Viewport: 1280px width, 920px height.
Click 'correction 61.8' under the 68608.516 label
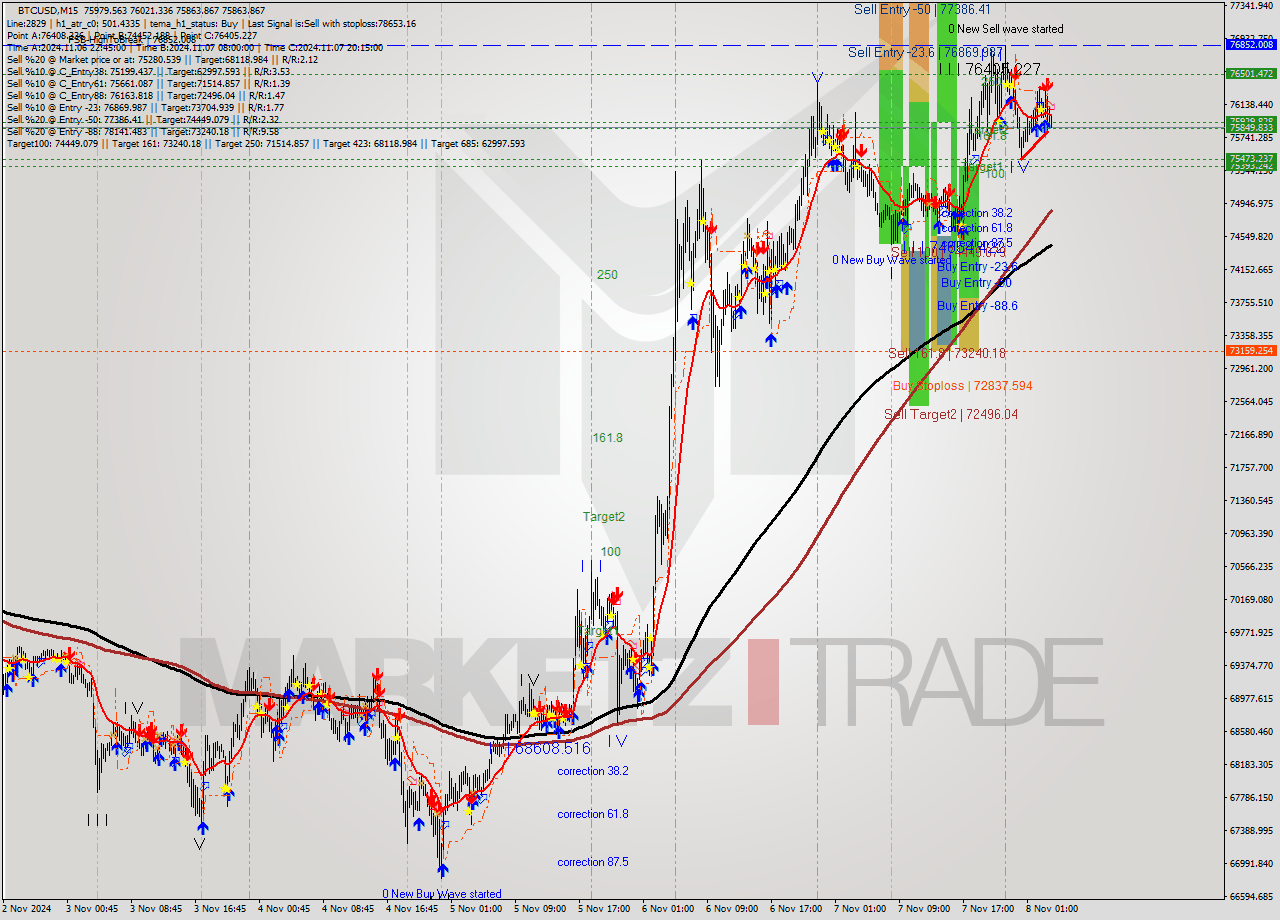(x=593, y=814)
